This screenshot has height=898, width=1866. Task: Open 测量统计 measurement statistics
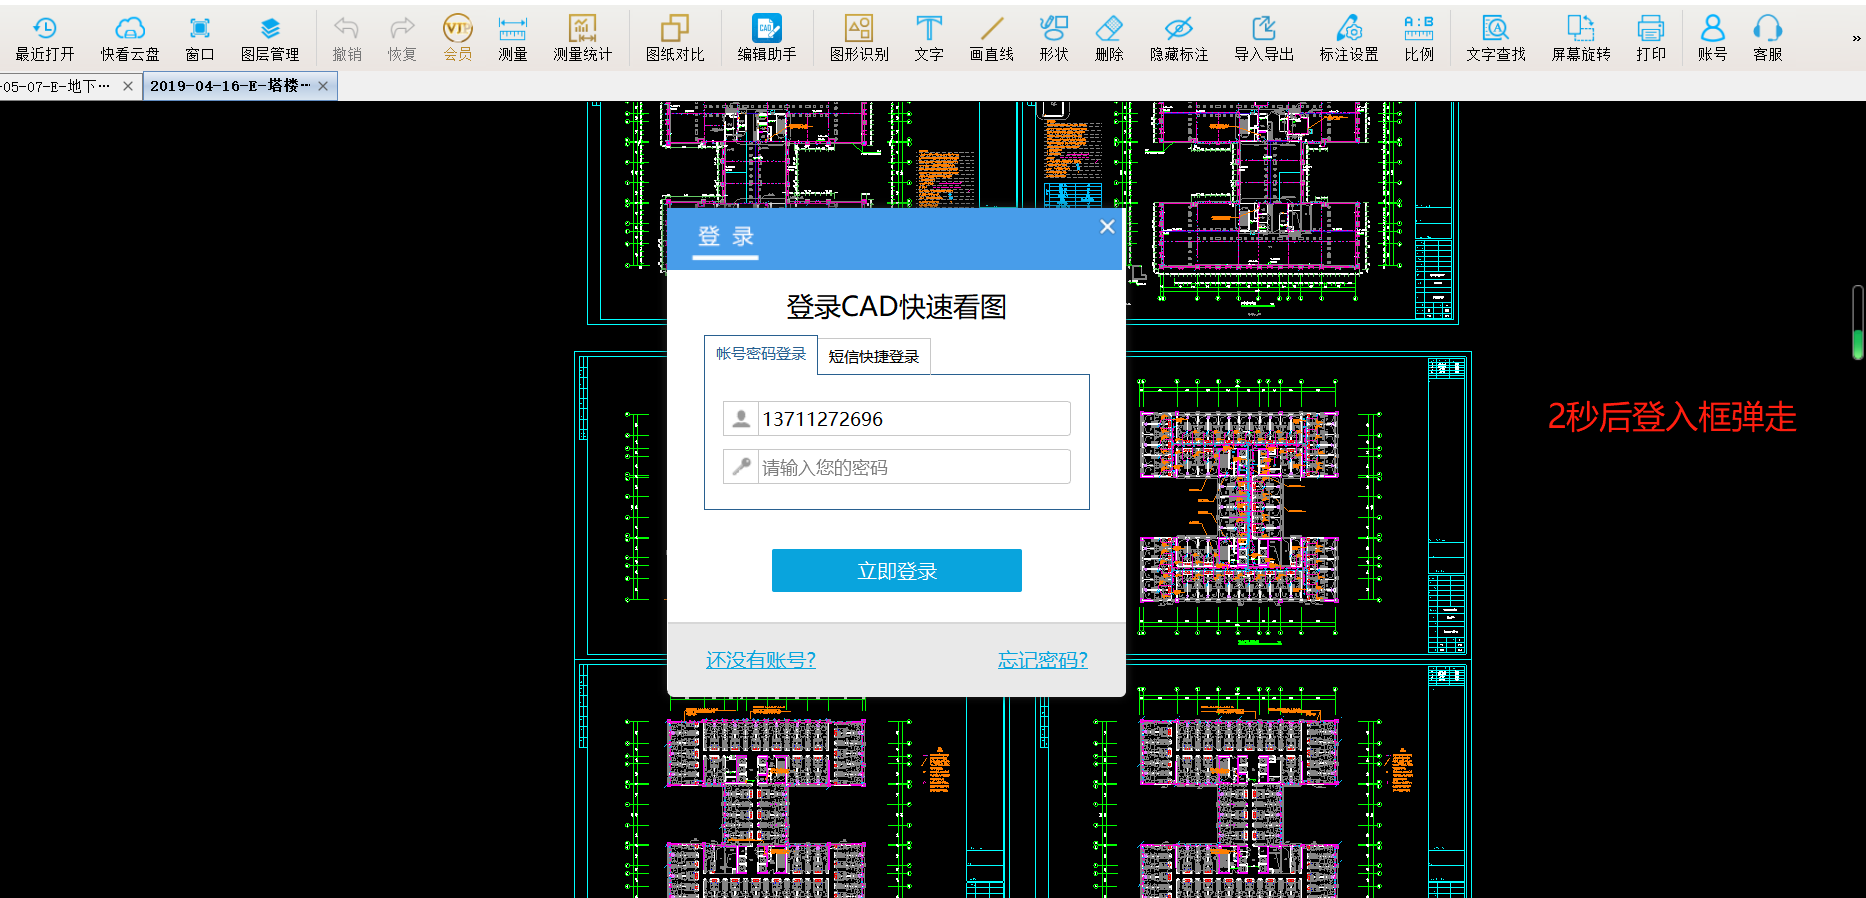pyautogui.click(x=582, y=38)
